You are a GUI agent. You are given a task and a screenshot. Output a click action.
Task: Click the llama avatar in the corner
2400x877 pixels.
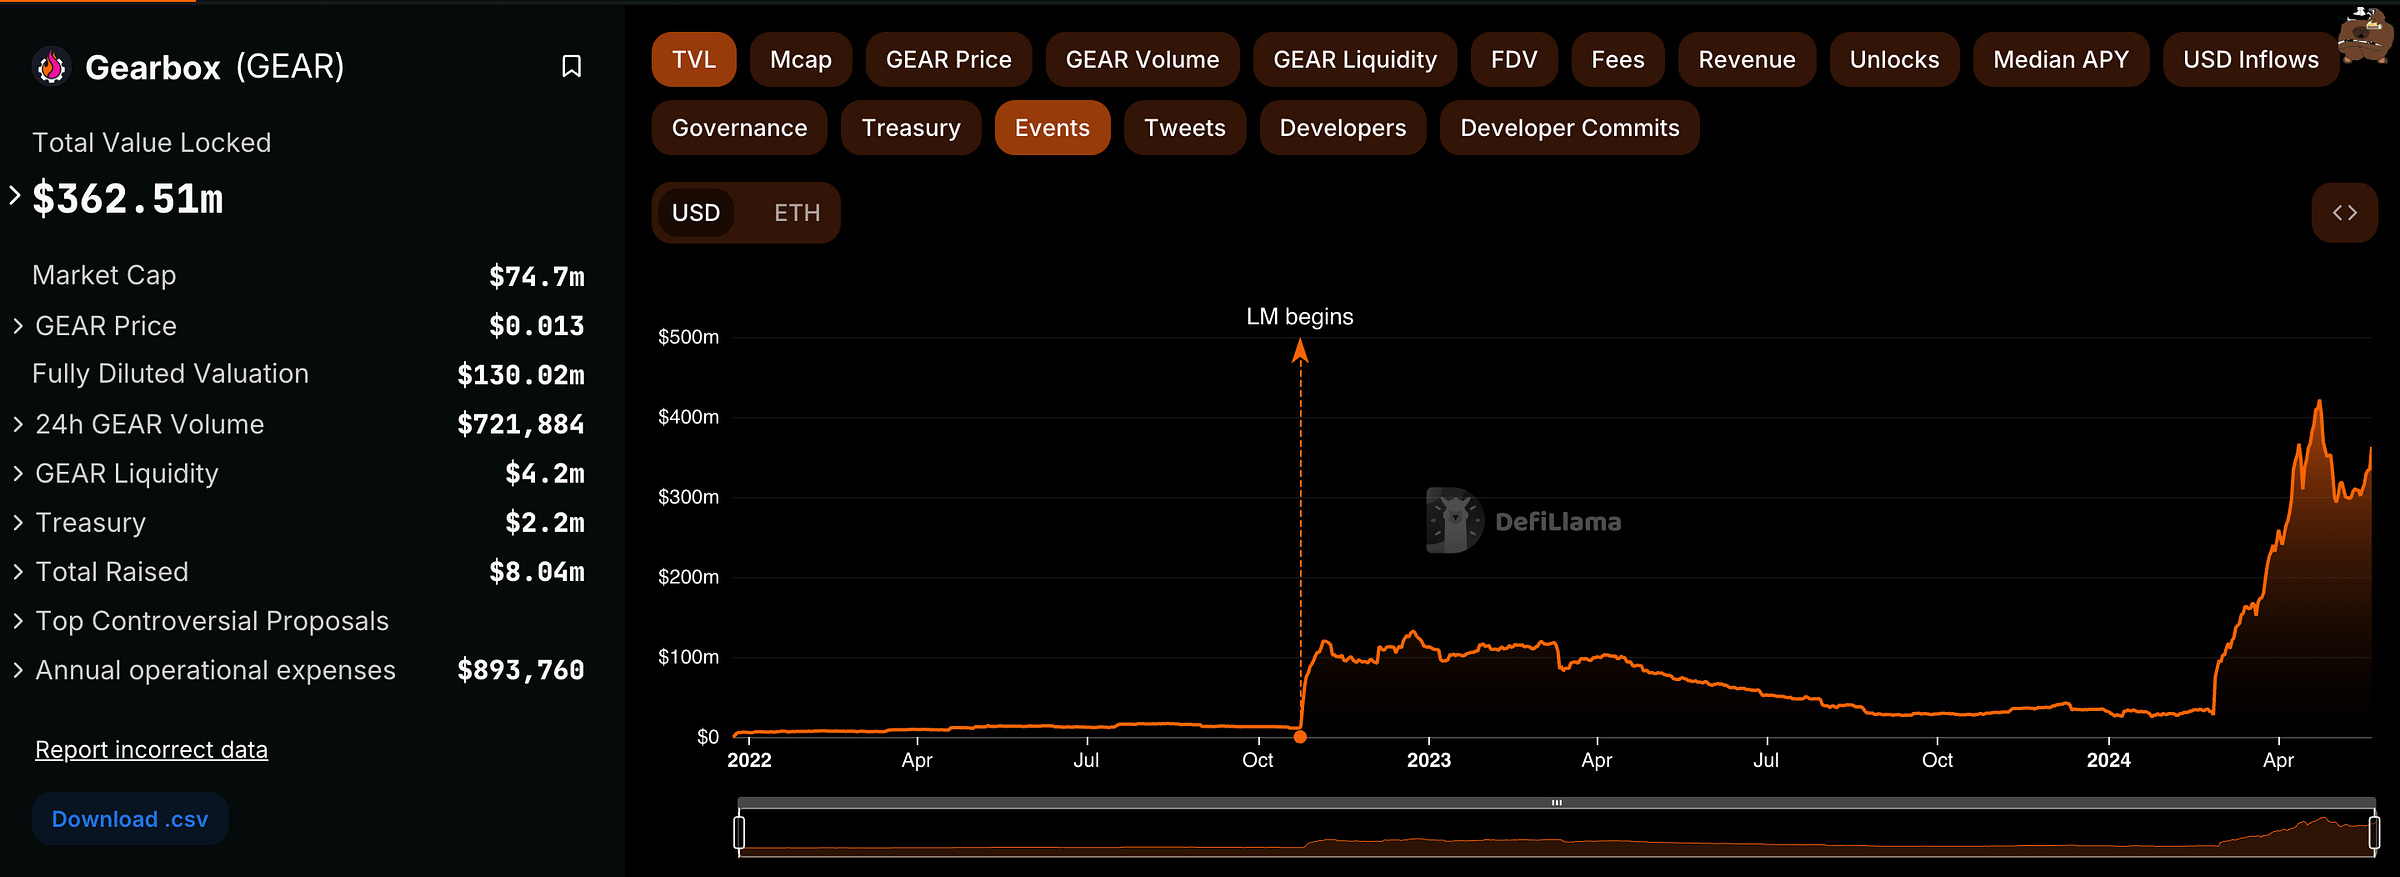[2366, 35]
